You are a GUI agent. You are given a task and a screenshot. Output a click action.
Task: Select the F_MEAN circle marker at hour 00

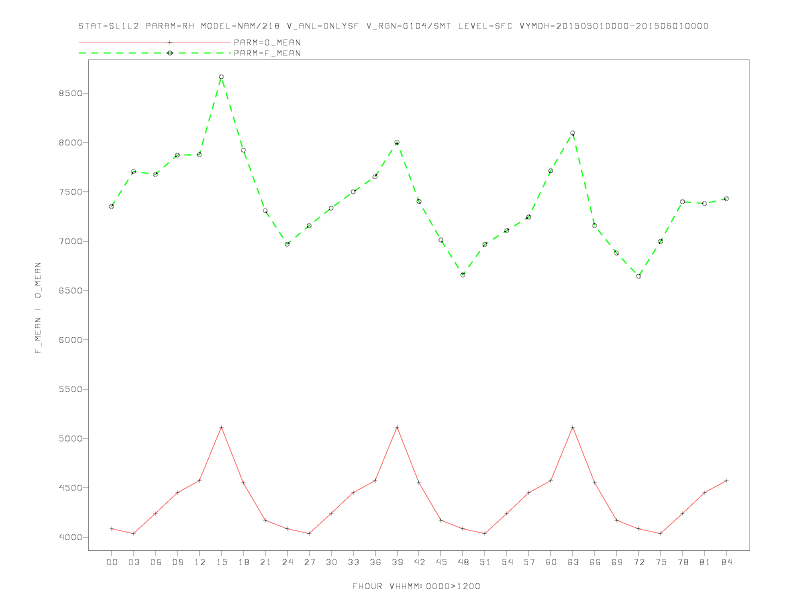click(112, 206)
